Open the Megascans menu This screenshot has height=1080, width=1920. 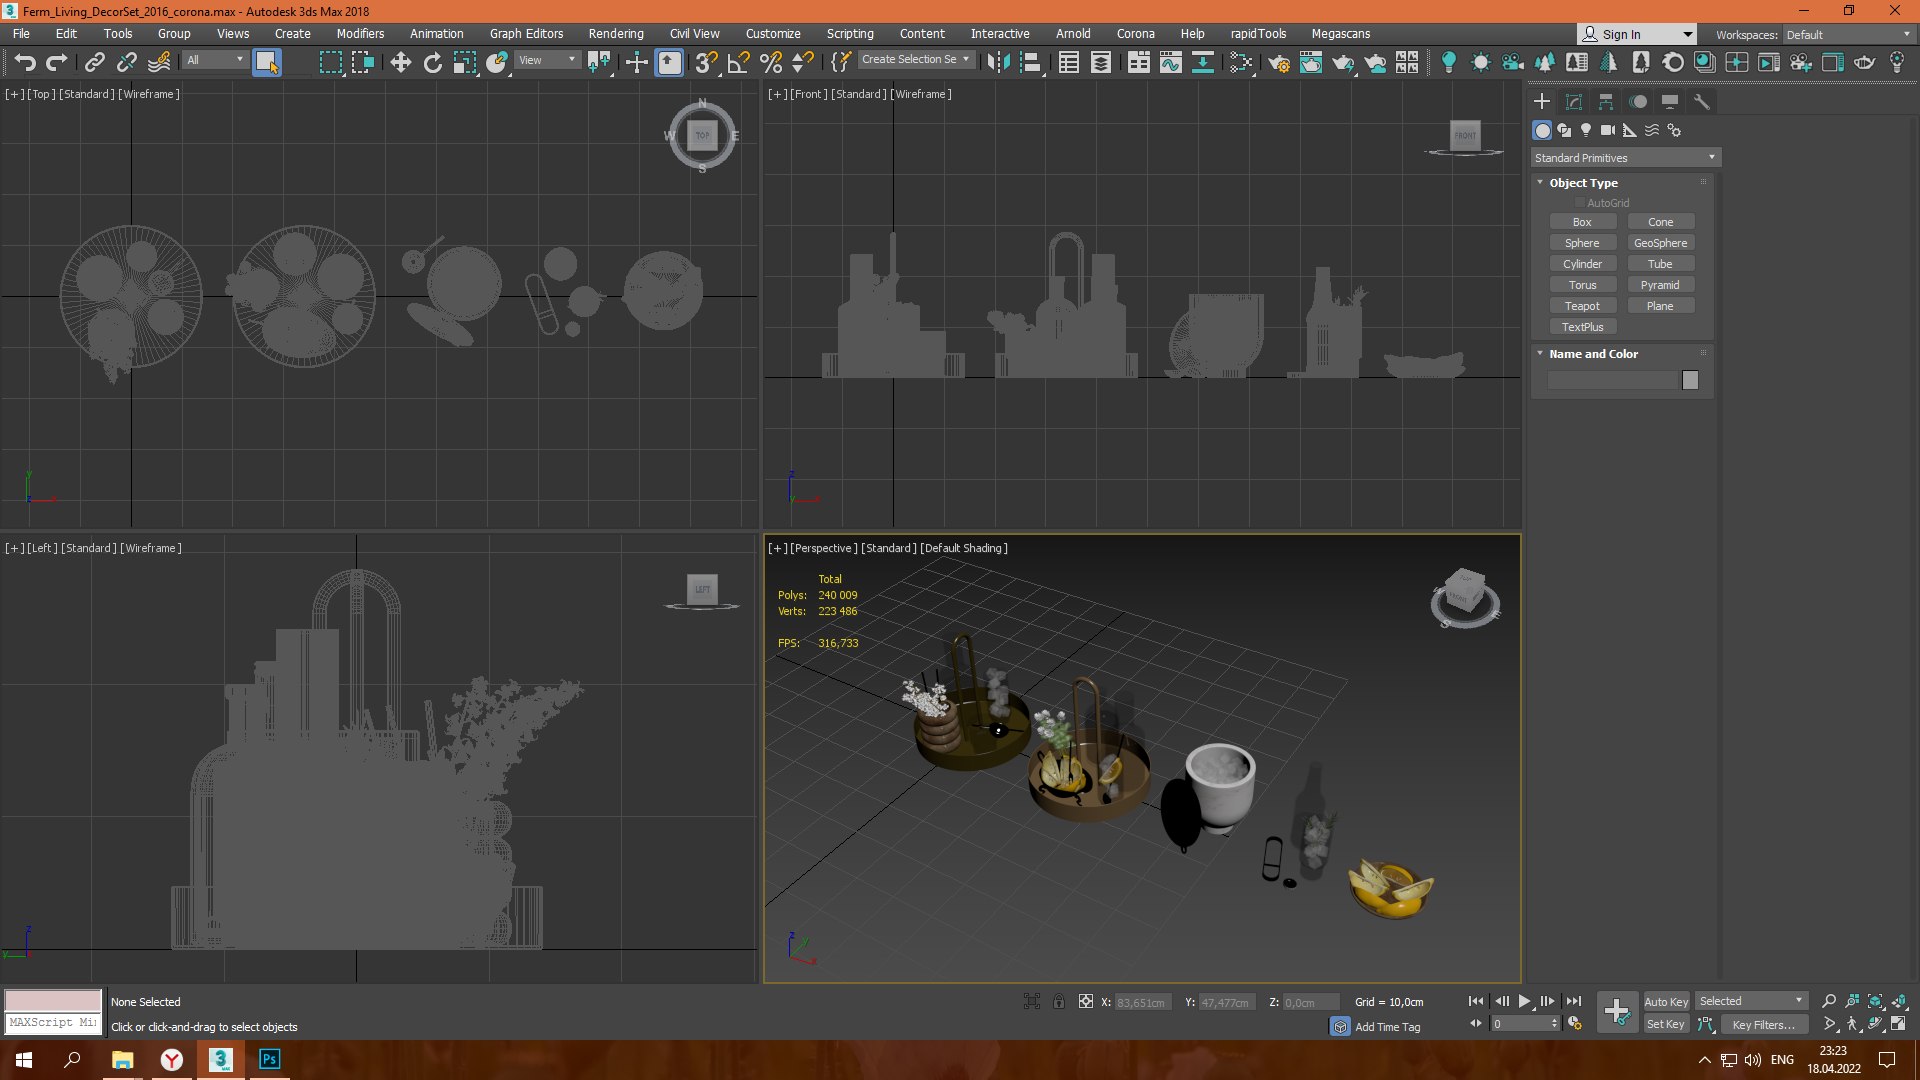[1341, 33]
